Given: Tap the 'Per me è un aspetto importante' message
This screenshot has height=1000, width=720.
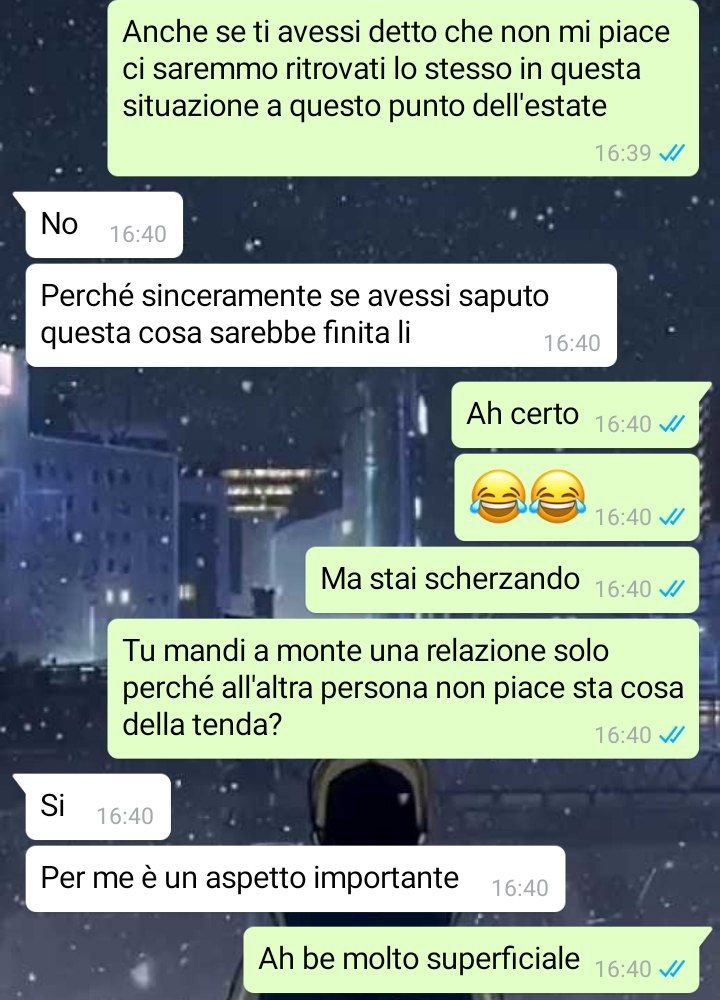Looking at the screenshot, I should coord(295,879).
